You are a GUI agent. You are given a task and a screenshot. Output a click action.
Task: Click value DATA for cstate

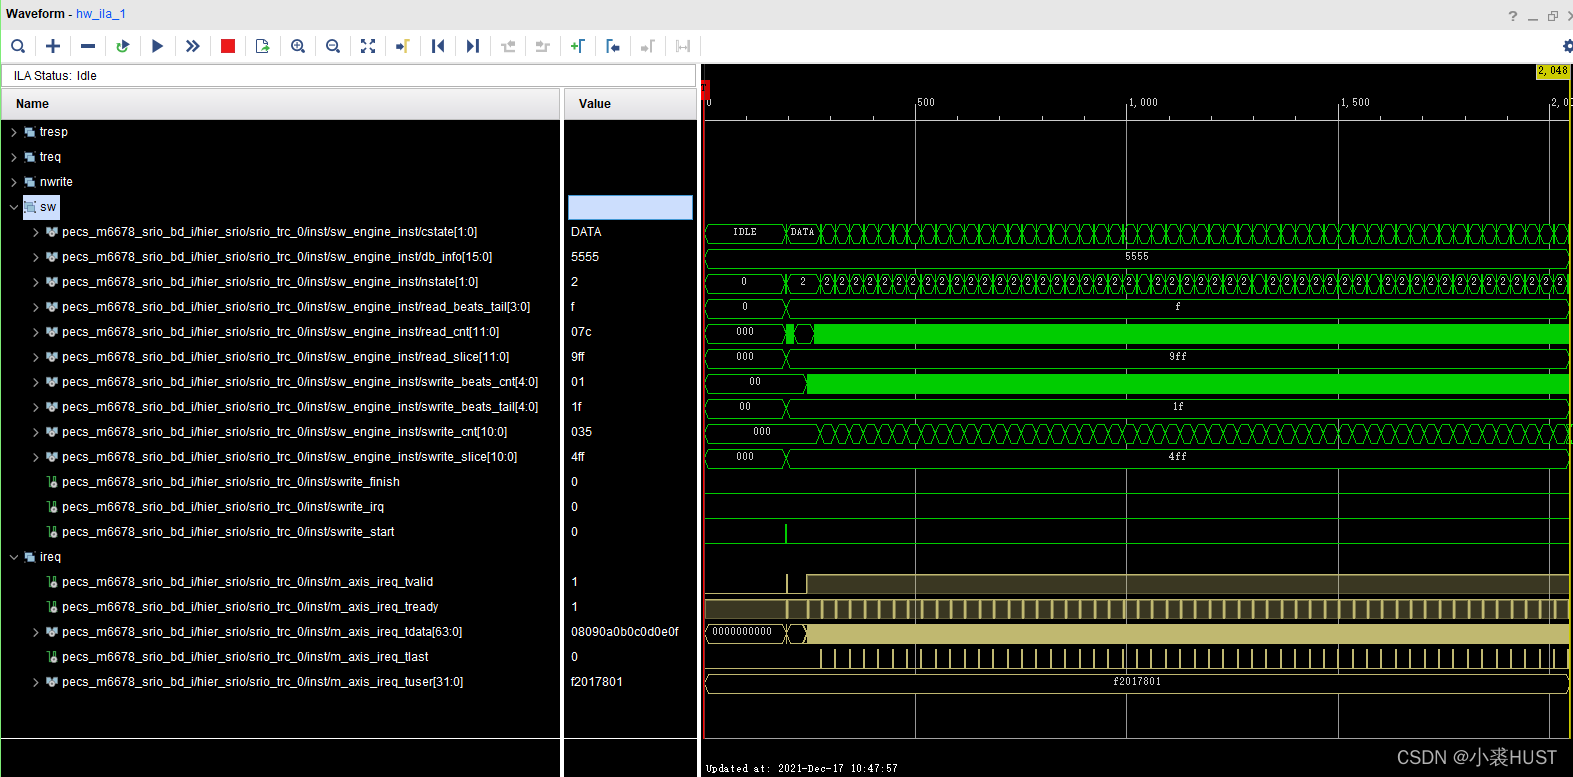point(586,232)
